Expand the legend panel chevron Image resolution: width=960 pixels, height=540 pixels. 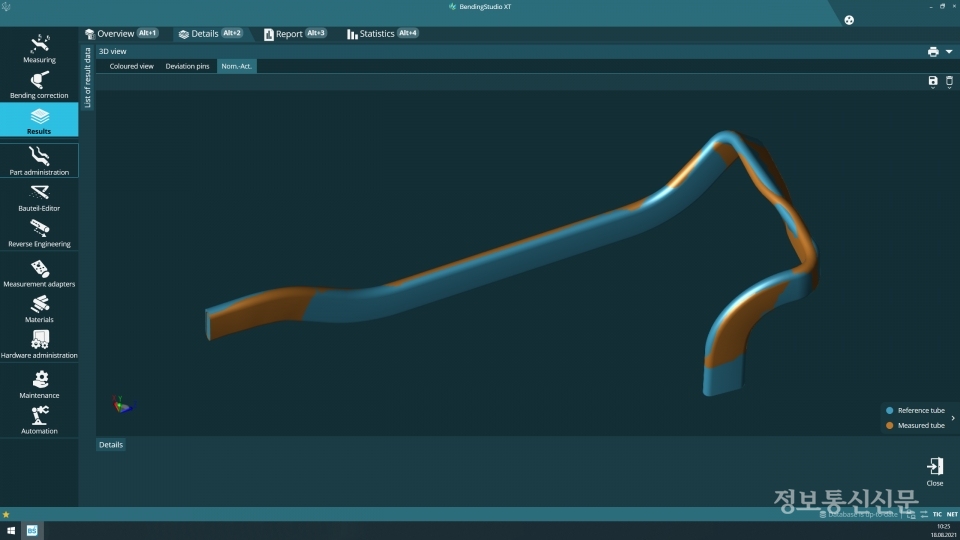click(x=953, y=418)
